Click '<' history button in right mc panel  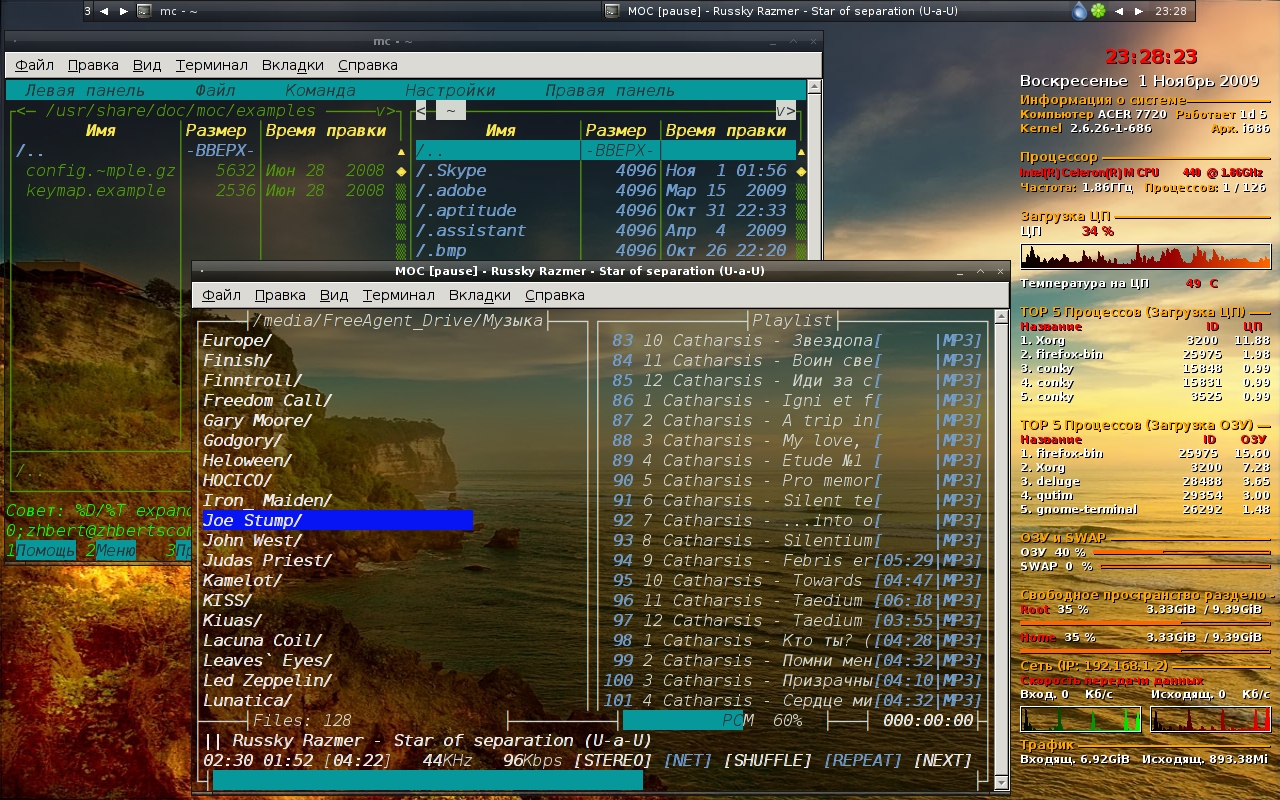pos(421,111)
